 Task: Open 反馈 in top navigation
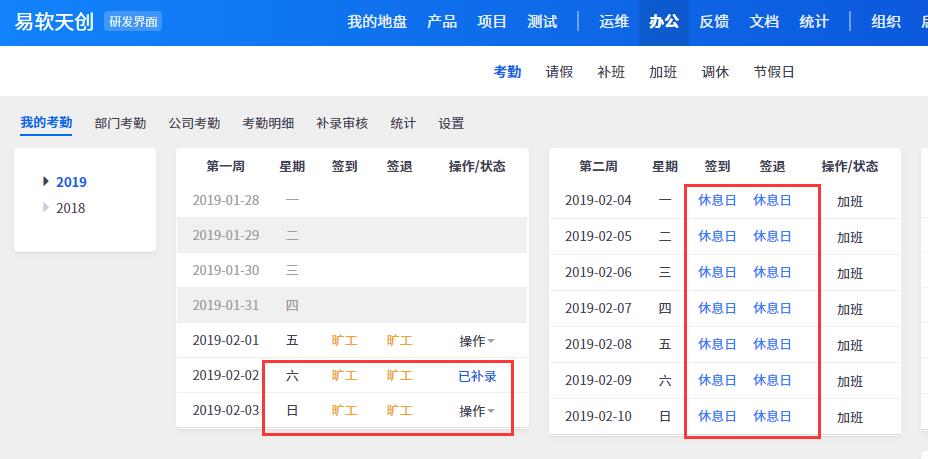(714, 22)
